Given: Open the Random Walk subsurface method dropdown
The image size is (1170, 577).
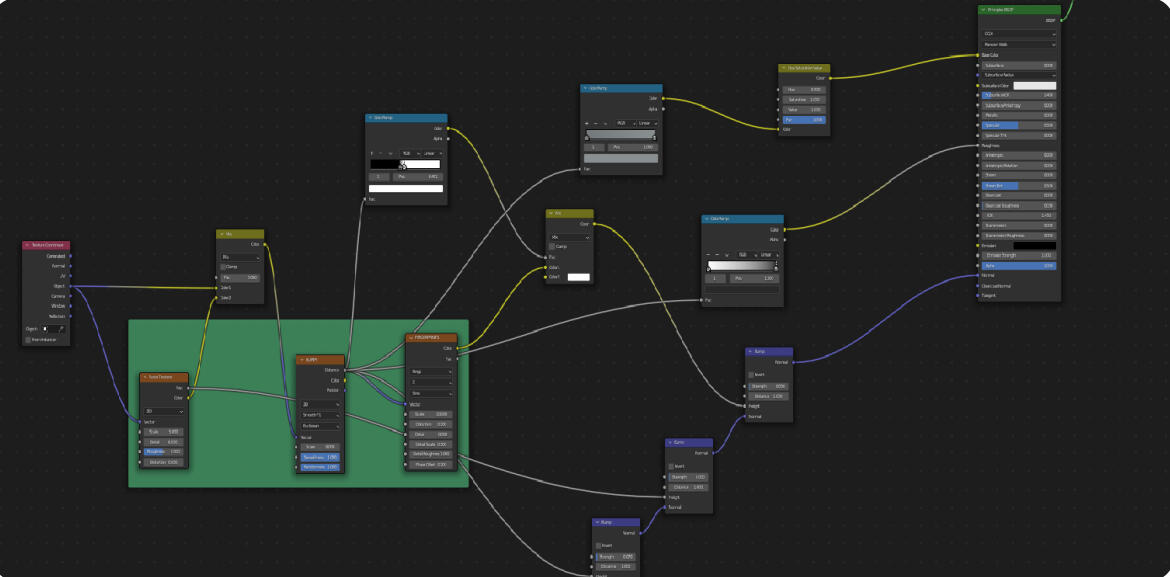Looking at the screenshot, I should (1018, 44).
